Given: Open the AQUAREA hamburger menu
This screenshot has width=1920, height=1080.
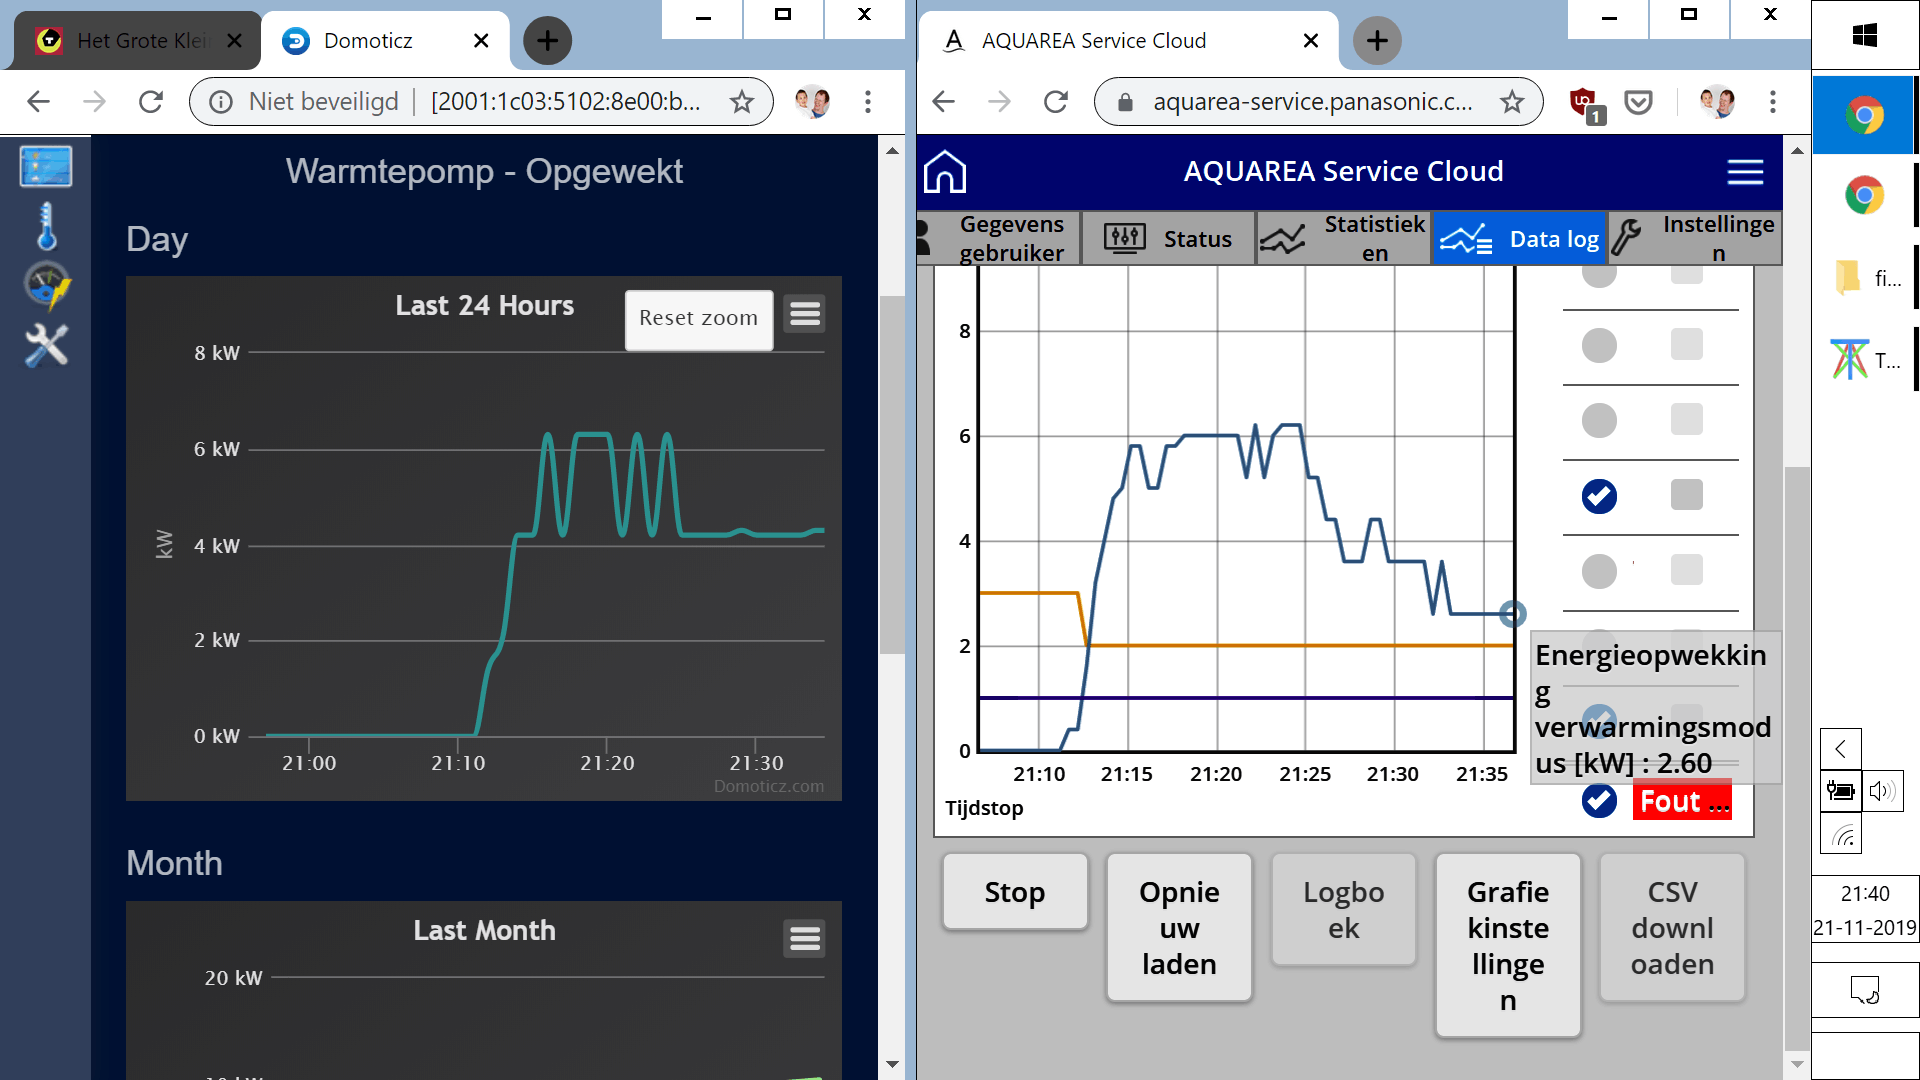Looking at the screenshot, I should coord(1745,172).
